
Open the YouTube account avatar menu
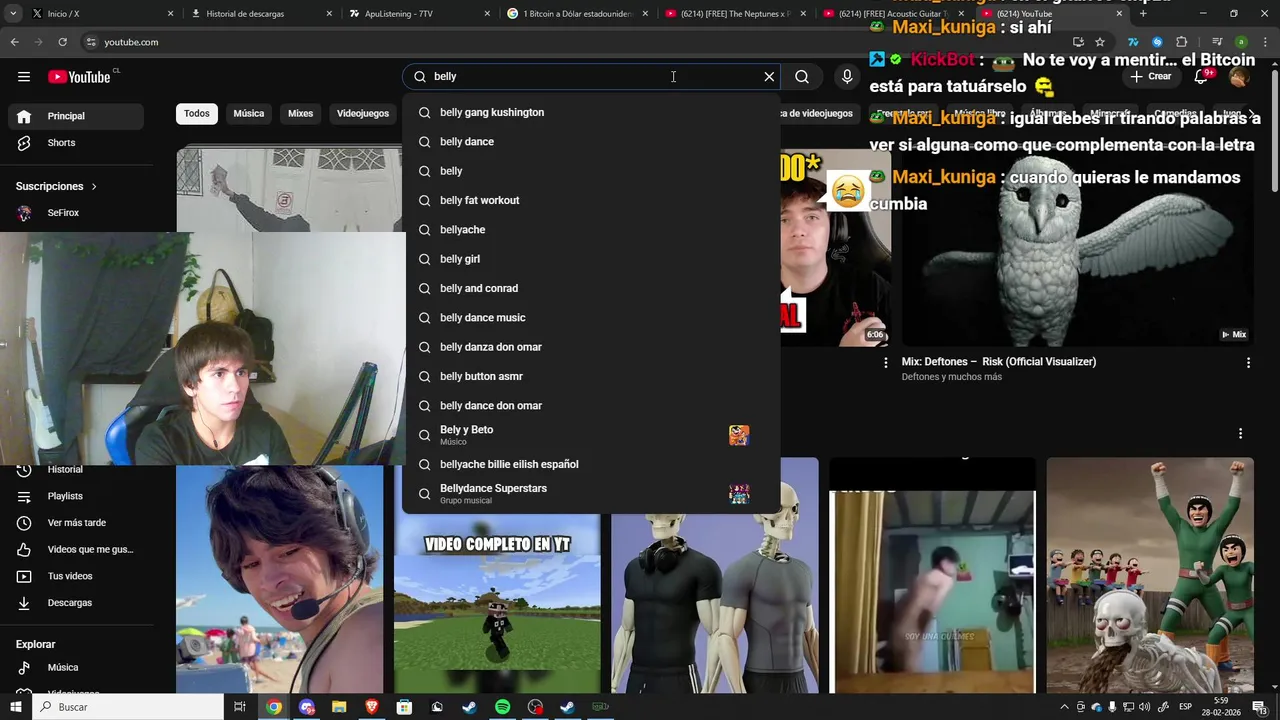tap(1239, 77)
